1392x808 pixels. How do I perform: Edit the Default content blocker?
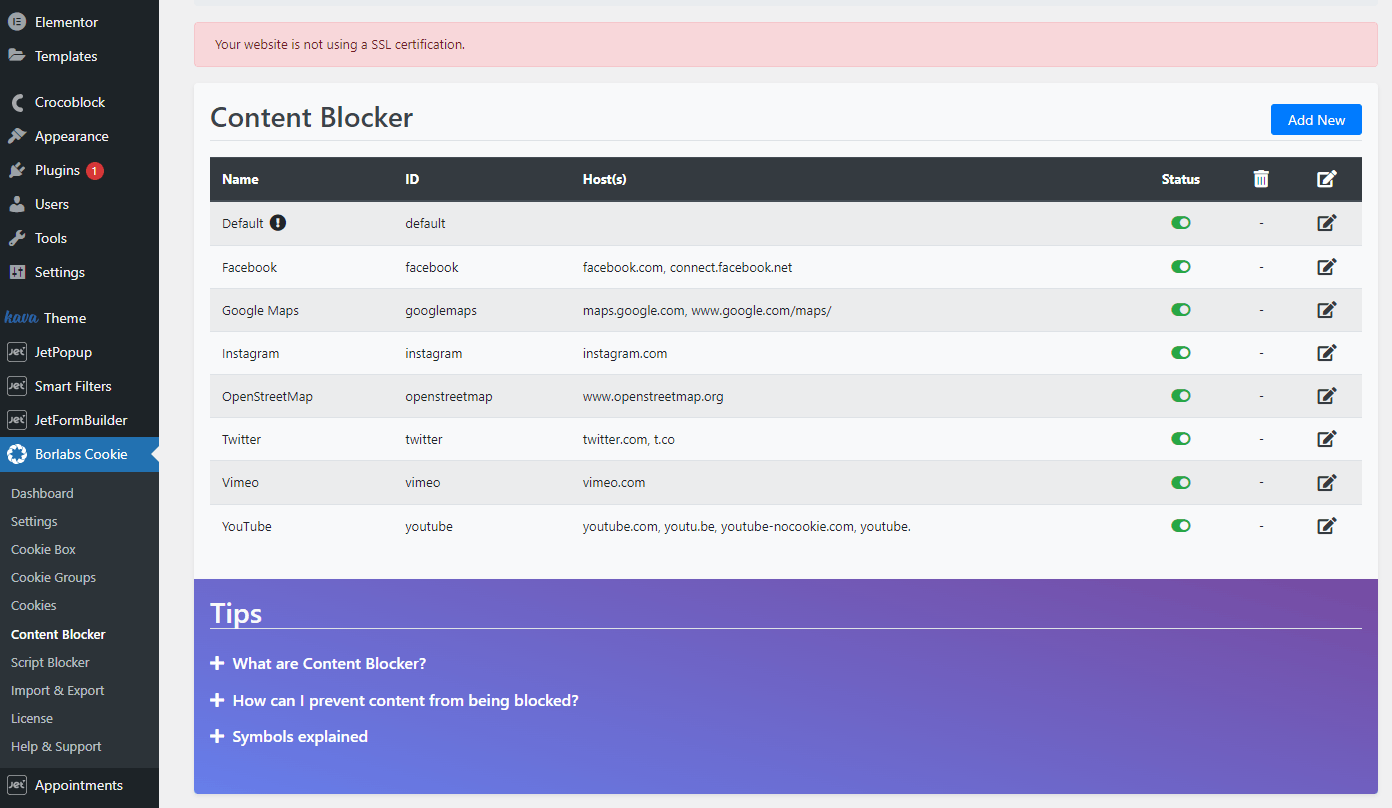click(1327, 223)
